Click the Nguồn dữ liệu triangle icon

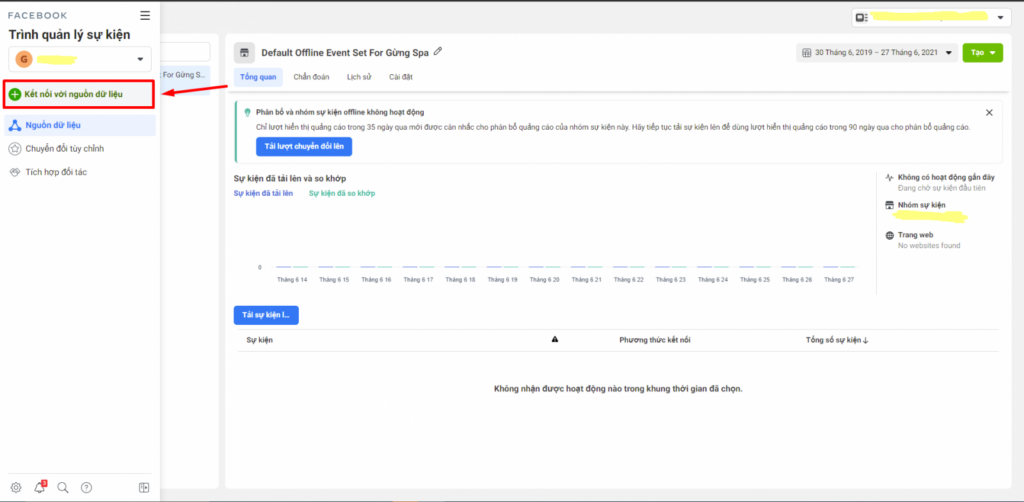pyautogui.click(x=15, y=125)
